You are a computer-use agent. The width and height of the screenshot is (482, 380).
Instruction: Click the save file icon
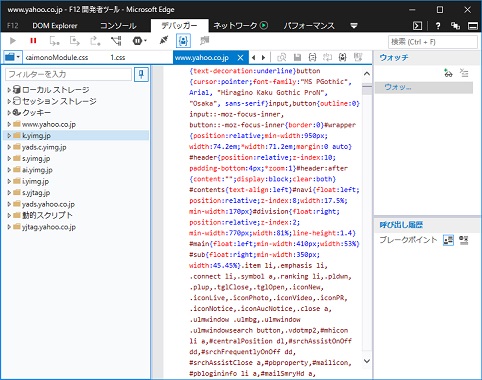[297, 57]
